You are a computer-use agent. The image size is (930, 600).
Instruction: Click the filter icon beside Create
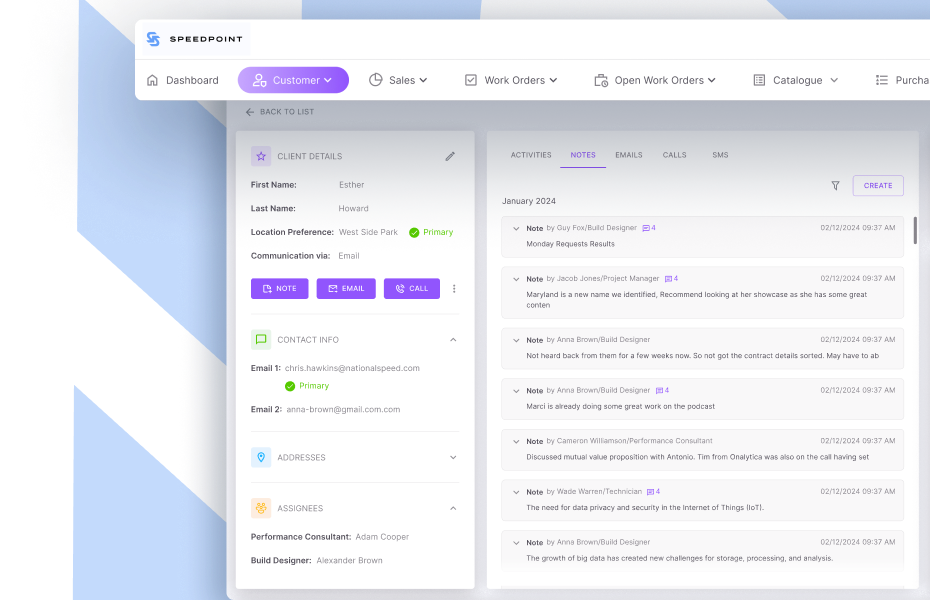(x=835, y=186)
